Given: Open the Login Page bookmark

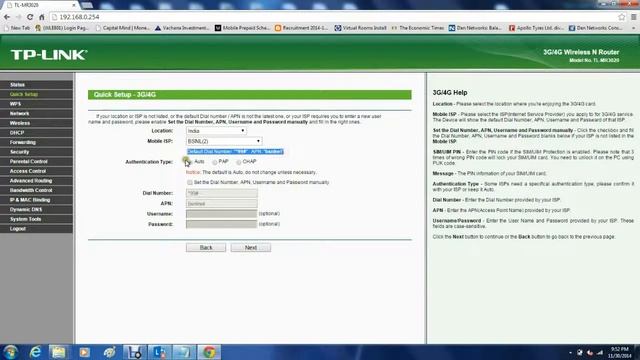Looking at the screenshot, I should click(x=62, y=28).
